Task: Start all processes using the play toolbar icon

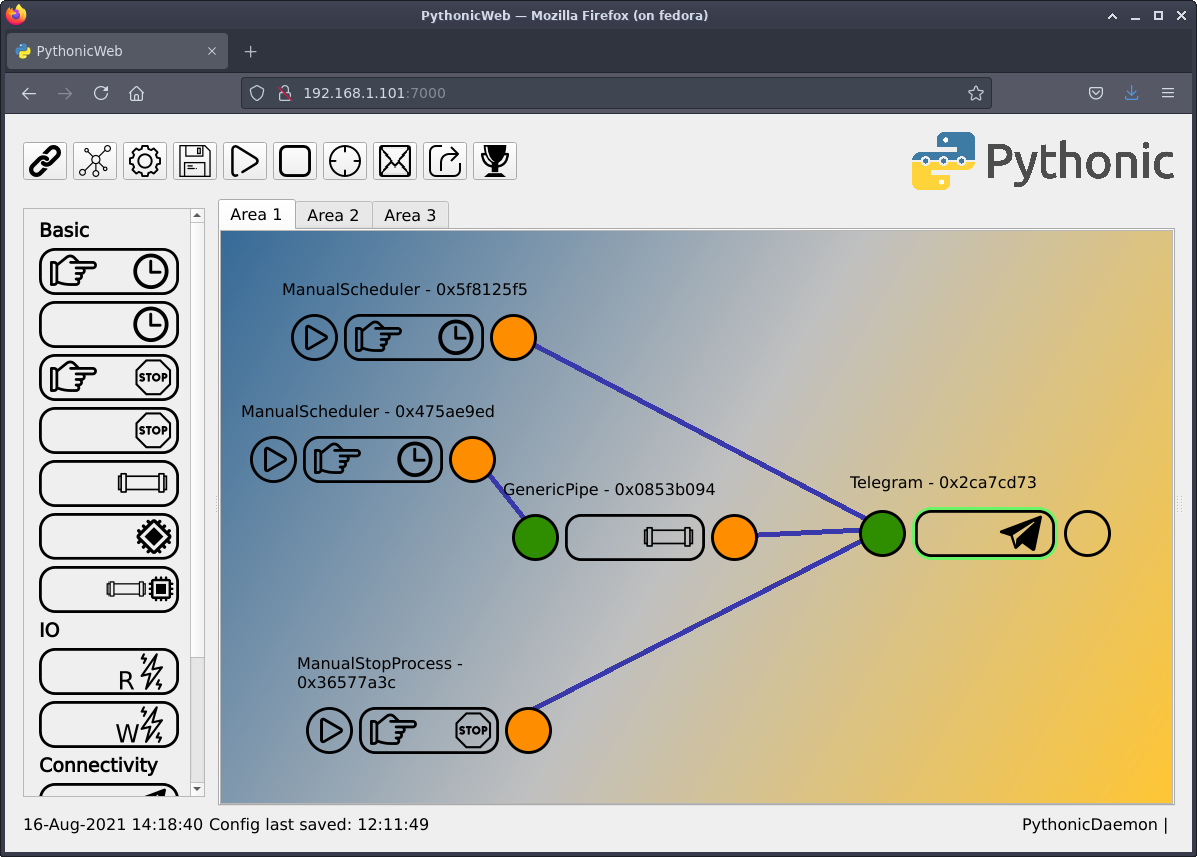Action: (245, 160)
